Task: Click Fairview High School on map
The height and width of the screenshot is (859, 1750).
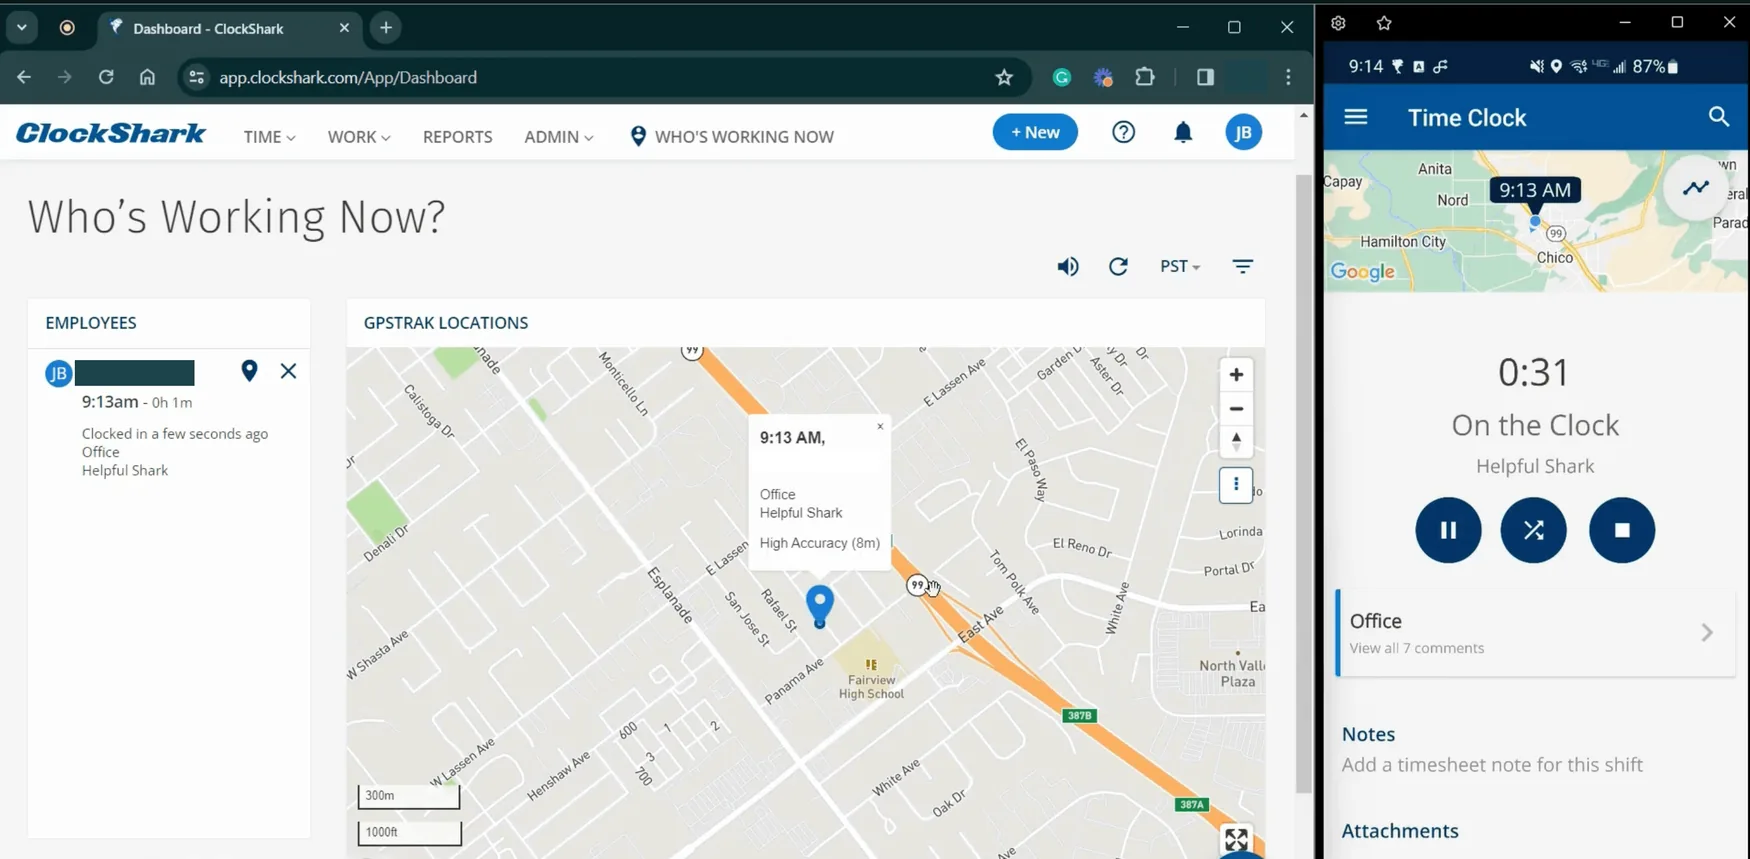Action: [871, 679]
